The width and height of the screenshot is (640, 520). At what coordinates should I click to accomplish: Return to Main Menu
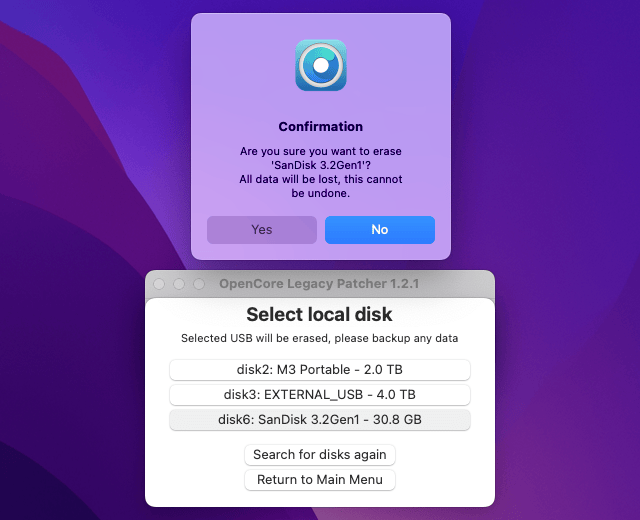point(320,480)
